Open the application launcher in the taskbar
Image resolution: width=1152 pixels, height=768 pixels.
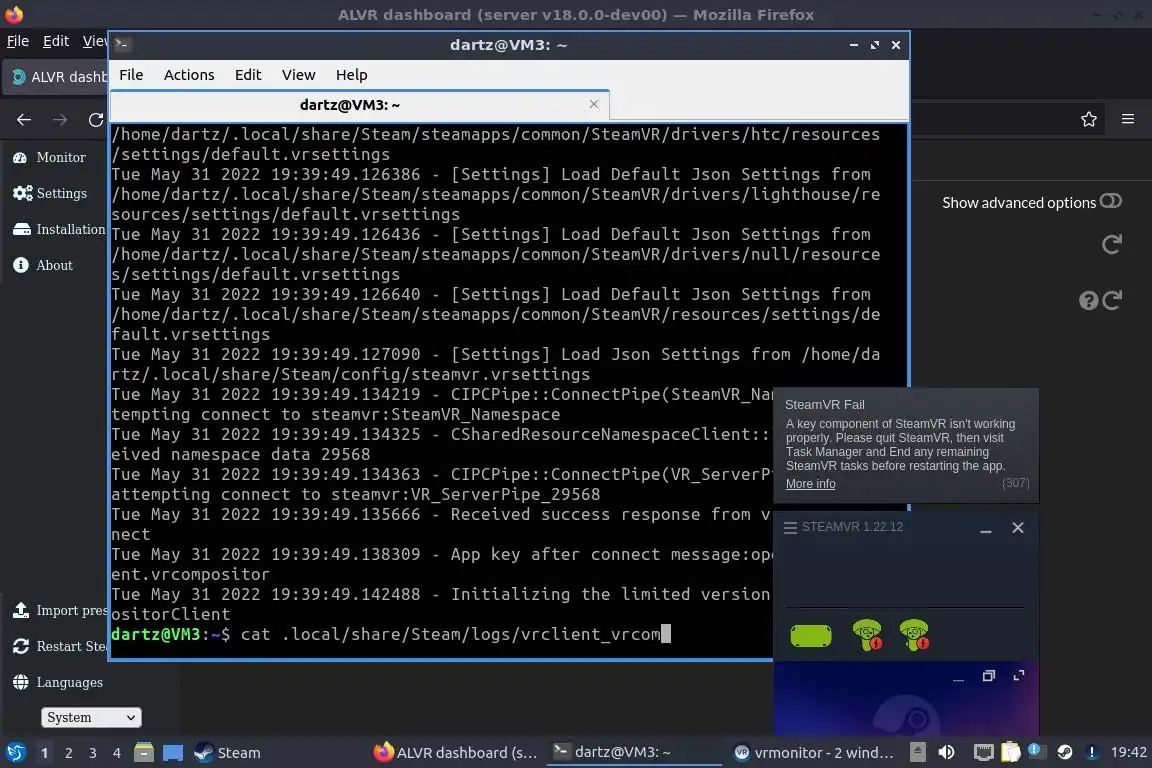click(x=15, y=753)
